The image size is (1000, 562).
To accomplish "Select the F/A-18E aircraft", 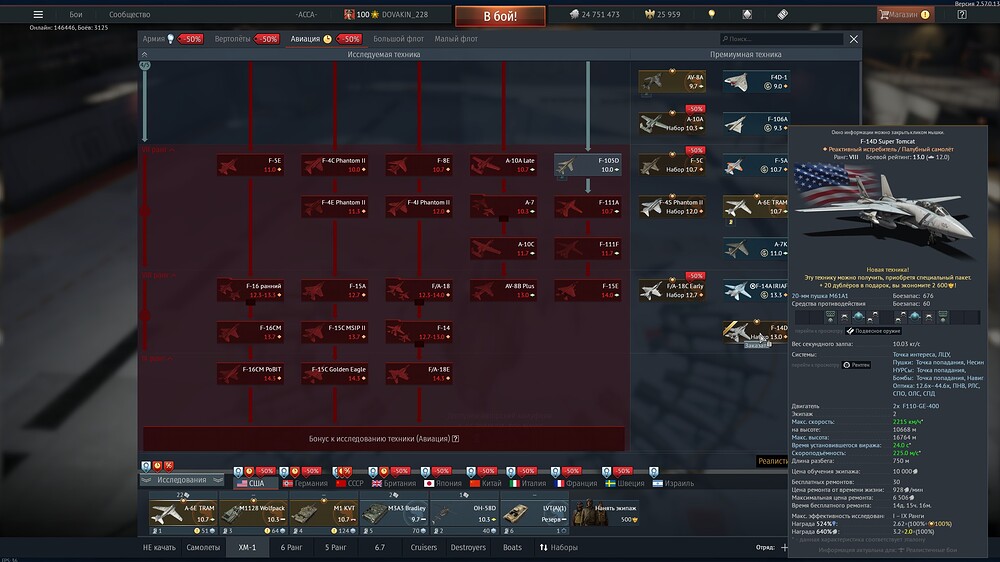I will [x=418, y=374].
